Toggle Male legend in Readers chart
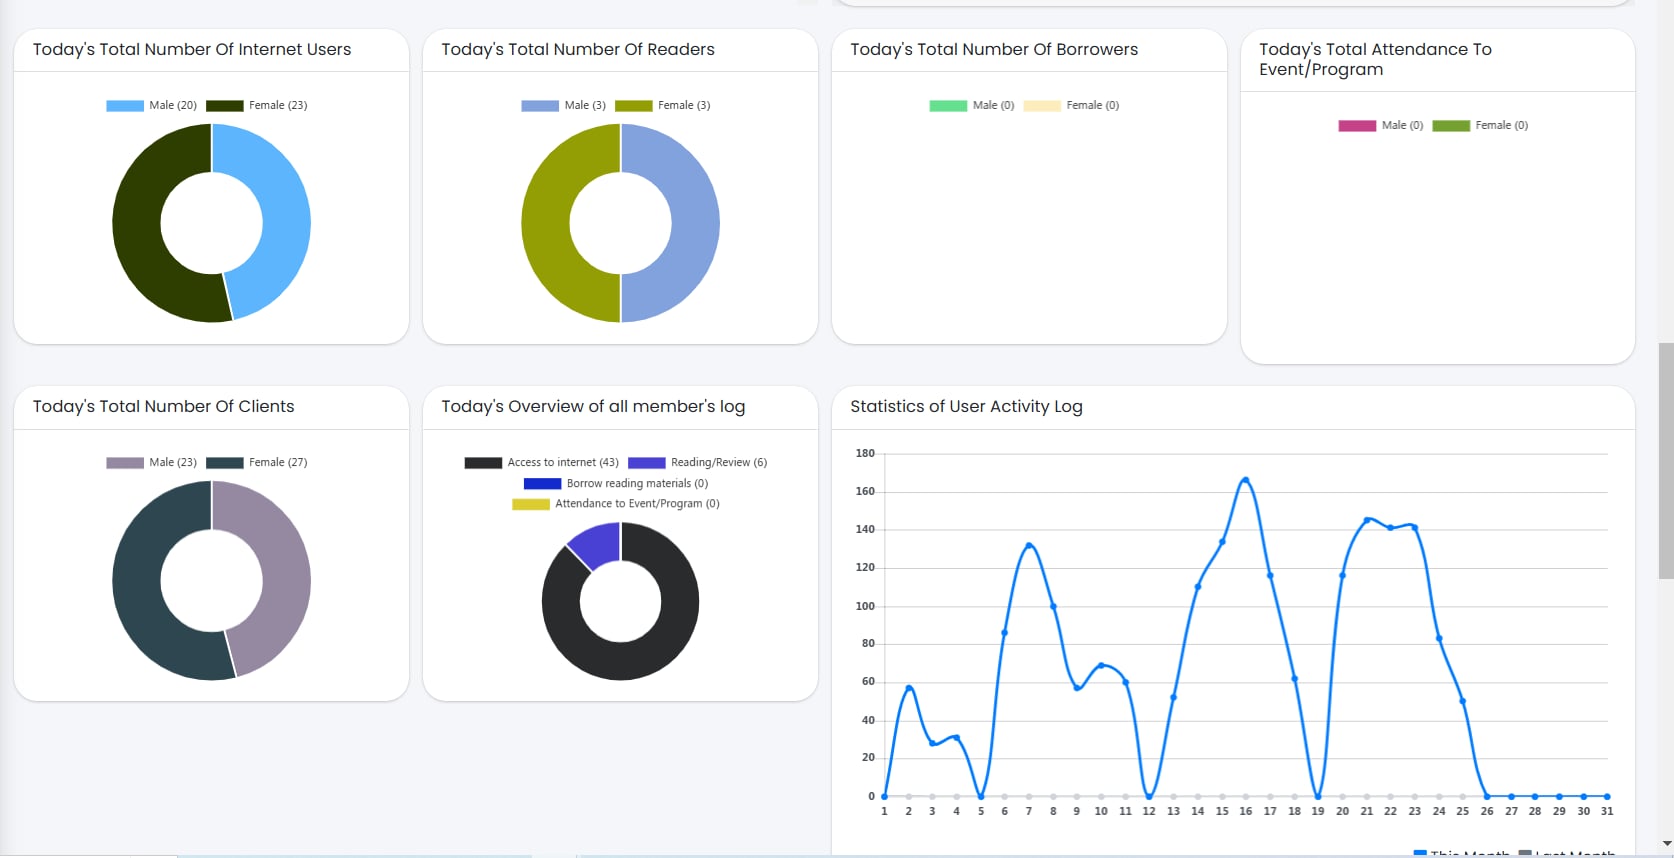Image resolution: width=1674 pixels, height=858 pixels. [563, 105]
